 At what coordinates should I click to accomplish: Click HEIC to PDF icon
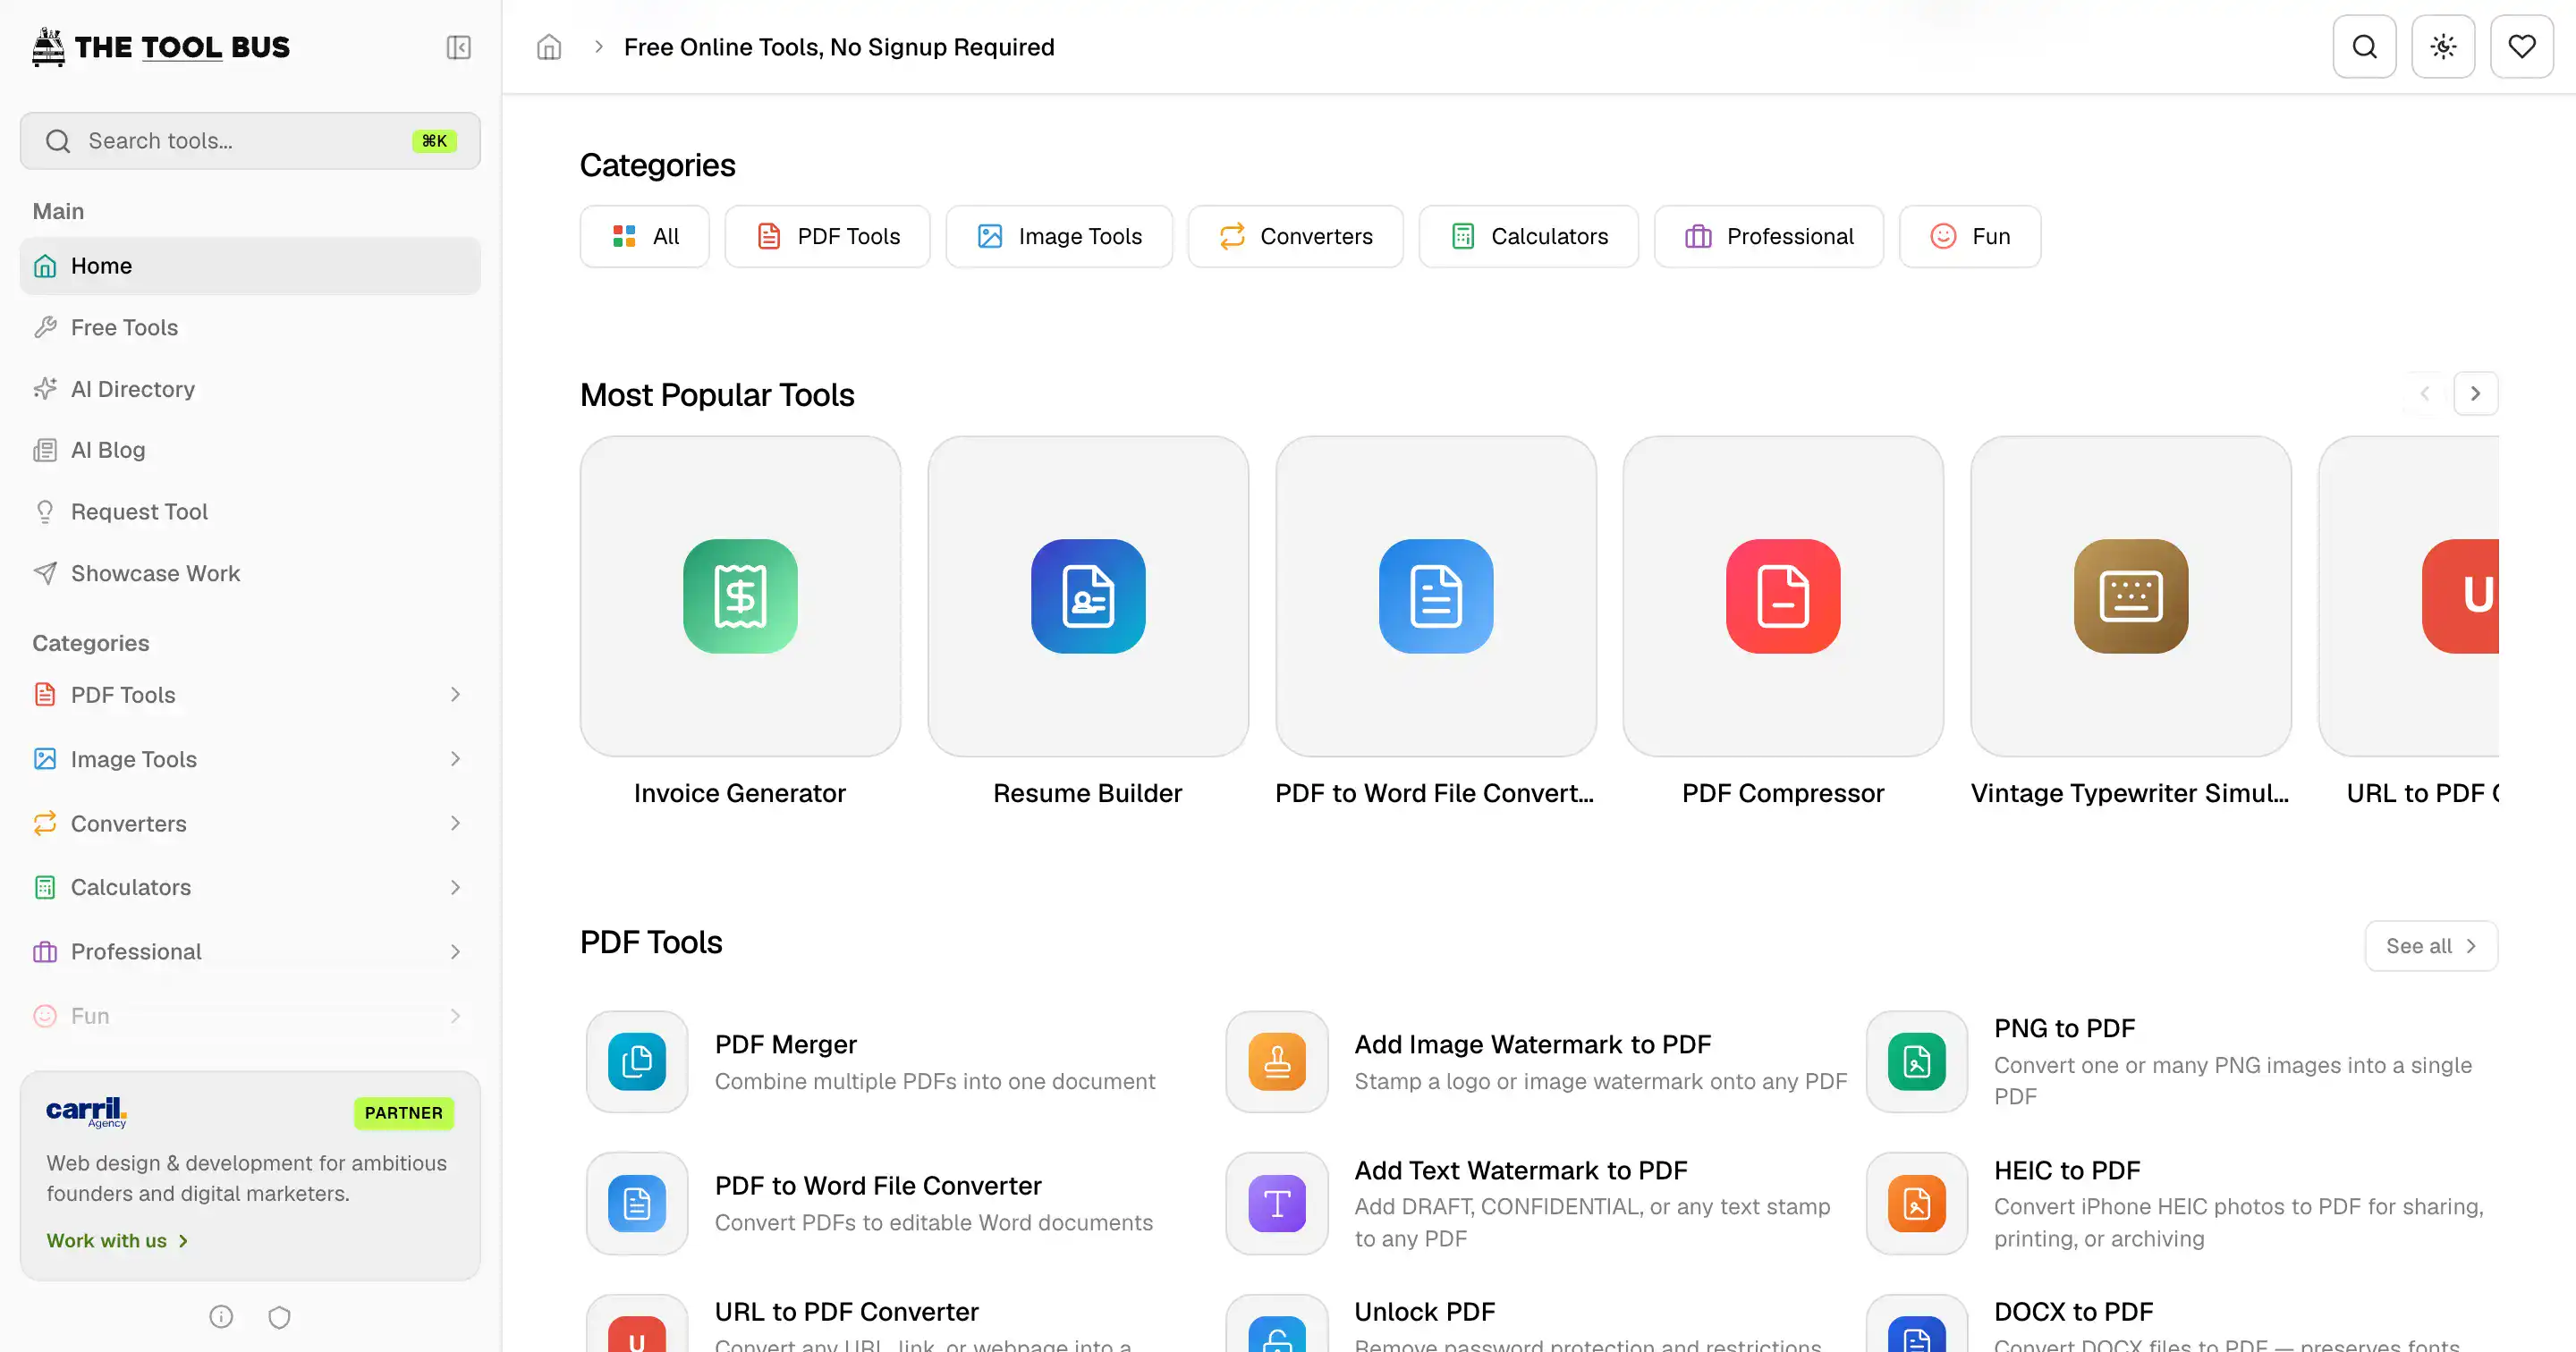click(1917, 1203)
